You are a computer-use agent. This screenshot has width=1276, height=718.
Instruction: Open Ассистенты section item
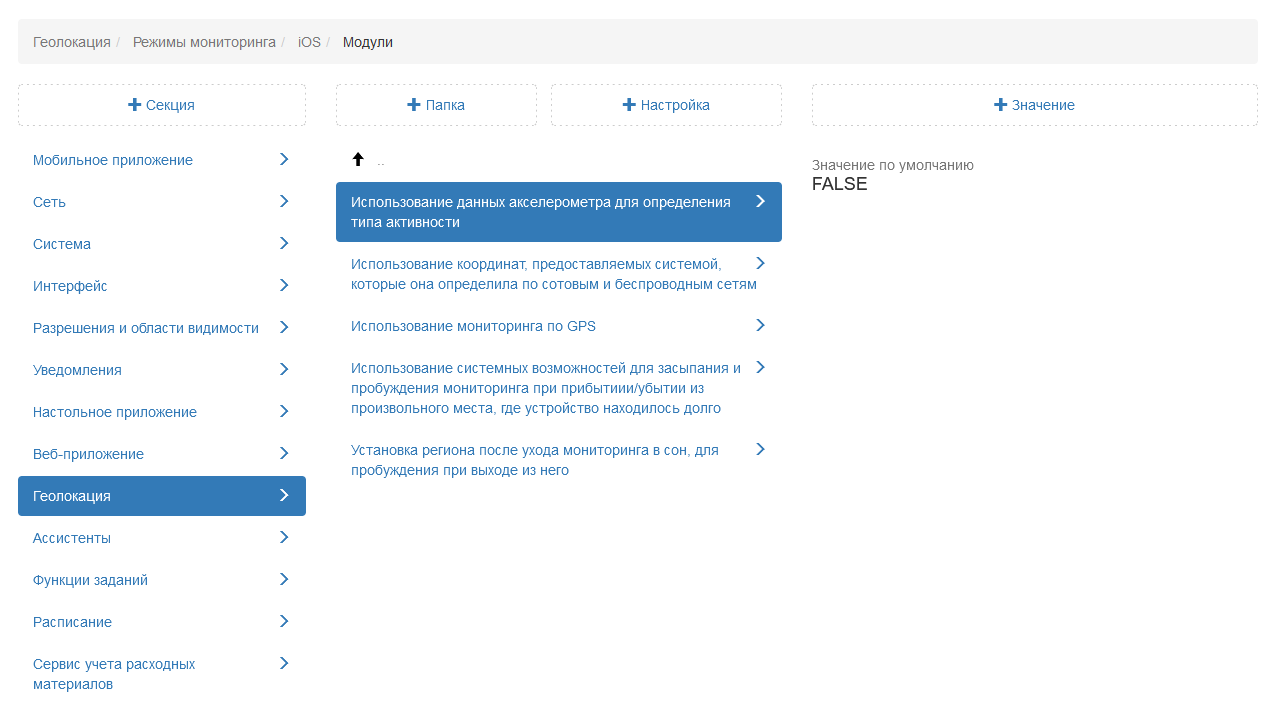tap(72, 538)
